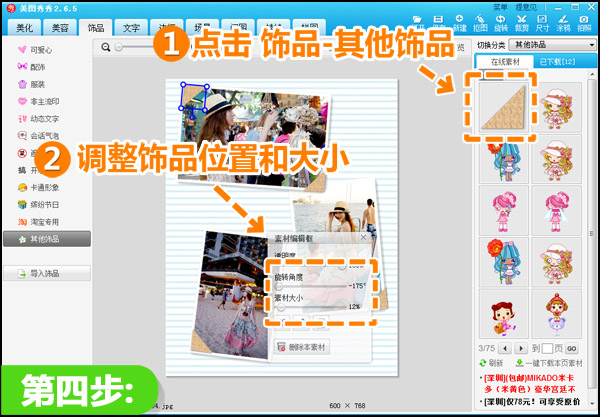This screenshot has width=600, height=417.
Task: Click the 刷新 refresh link
Action: point(495,362)
